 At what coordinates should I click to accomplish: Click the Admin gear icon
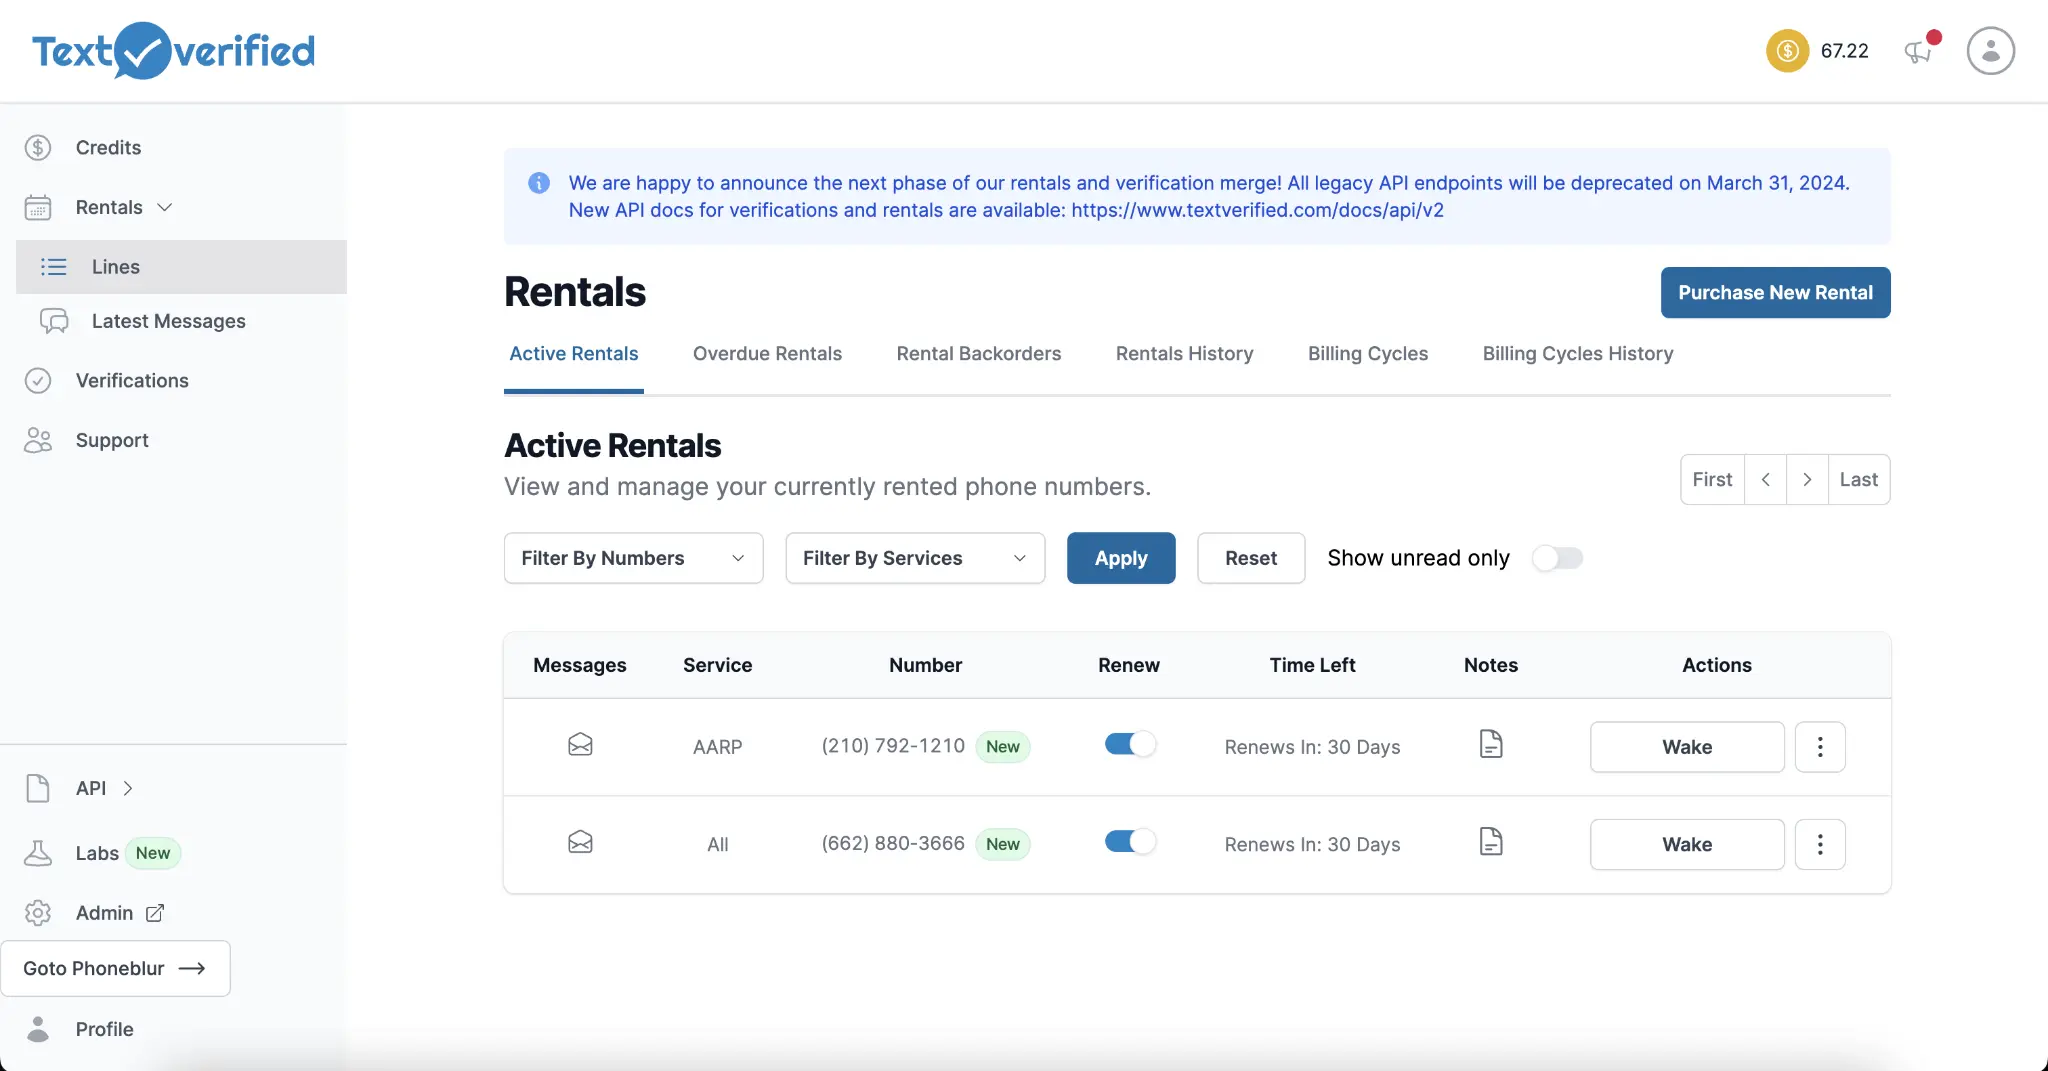(x=38, y=913)
